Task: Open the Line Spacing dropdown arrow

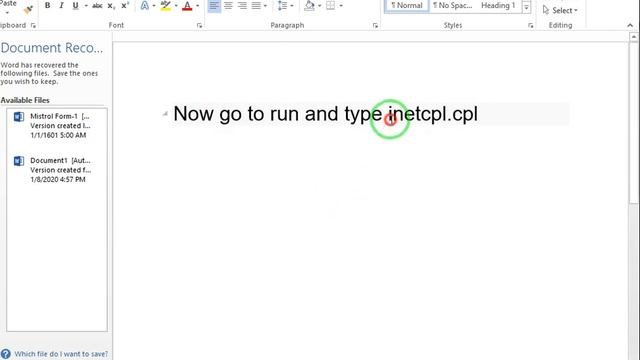Action: 292,6
